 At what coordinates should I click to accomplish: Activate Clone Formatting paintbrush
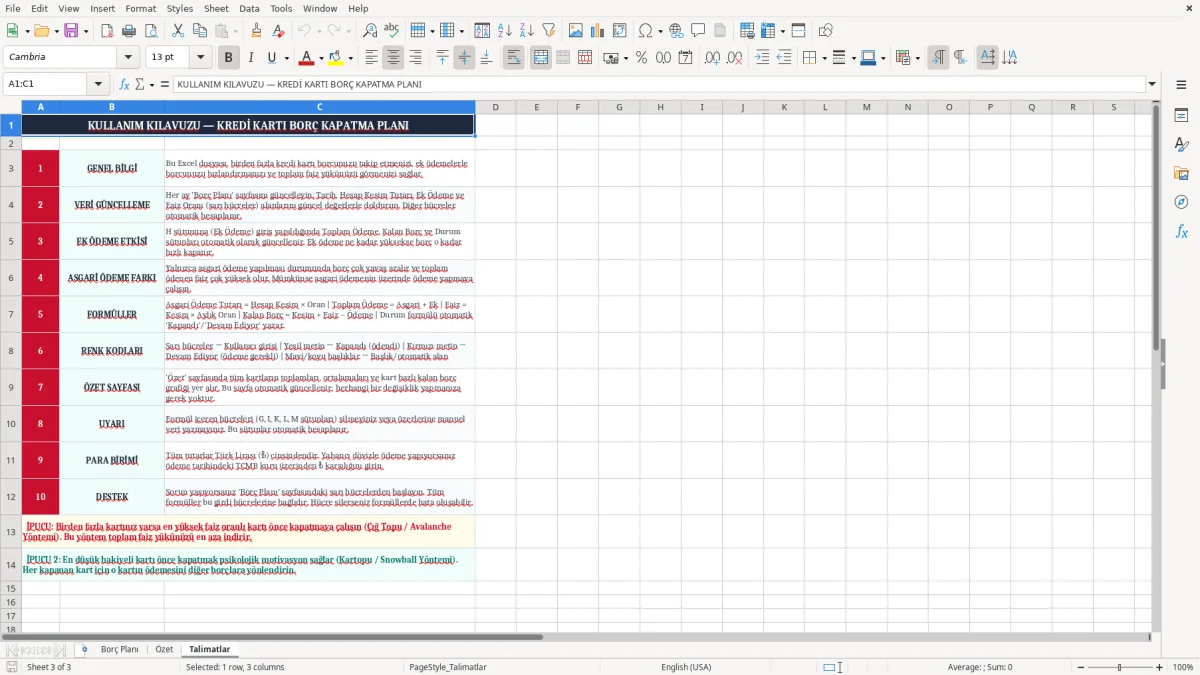point(256,31)
